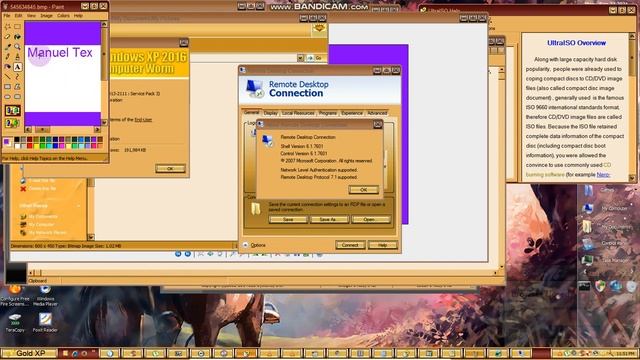Open the Image menu in Paint
This screenshot has width=640, height=360.
[x=46, y=16]
